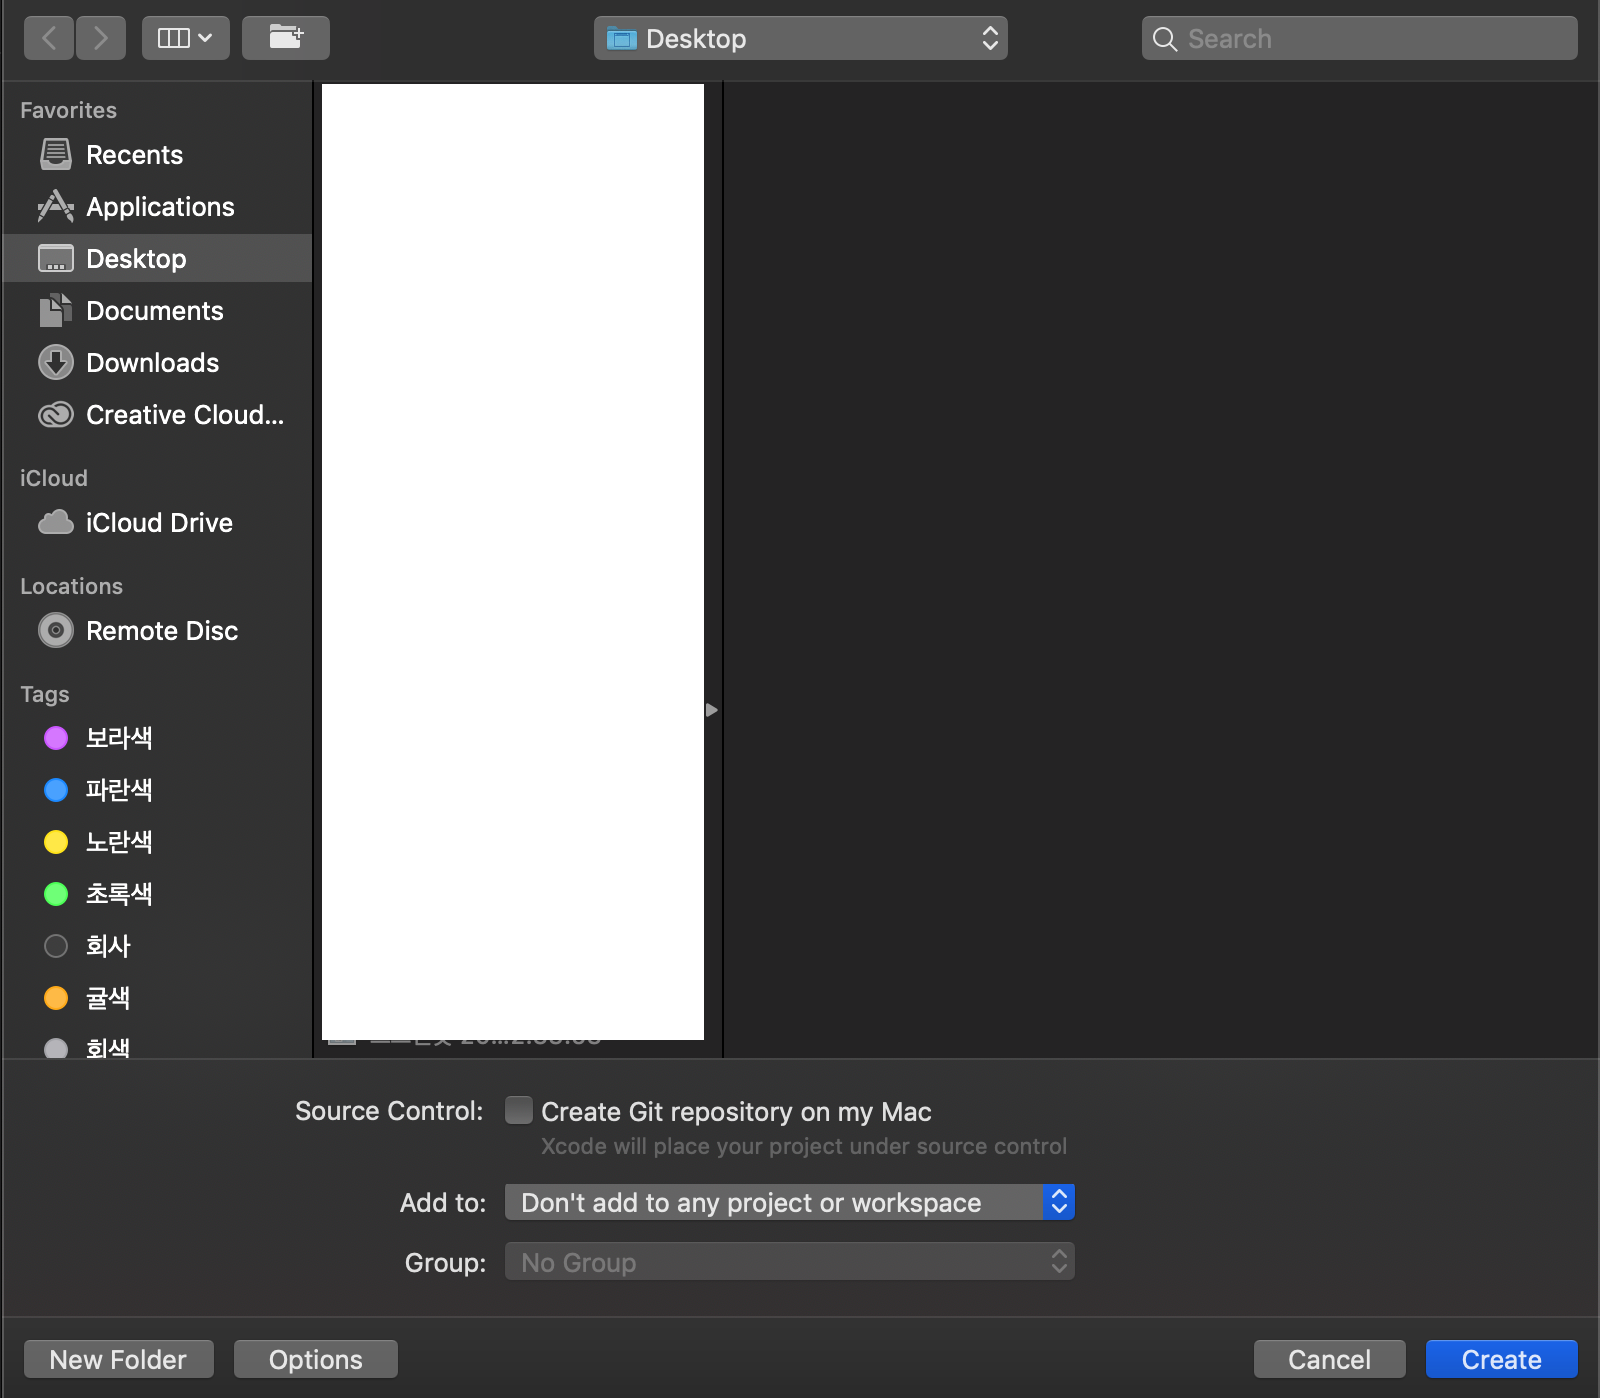This screenshot has width=1600, height=1398.
Task: Click the Downloads arrow icon
Action: pos(56,362)
